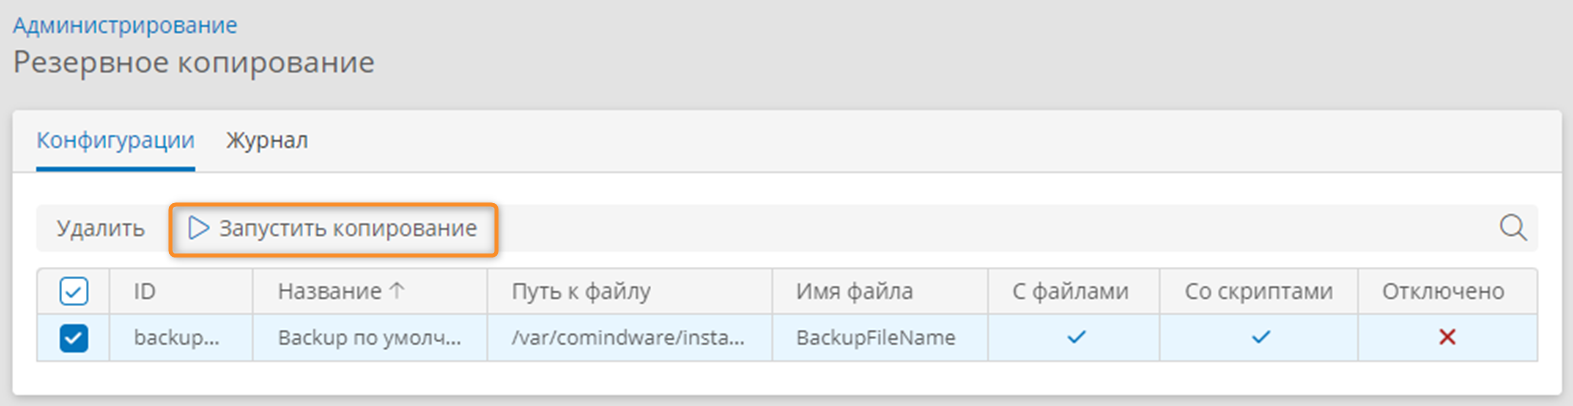
Task: Click the play triangle icon for backup
Action: (x=199, y=228)
